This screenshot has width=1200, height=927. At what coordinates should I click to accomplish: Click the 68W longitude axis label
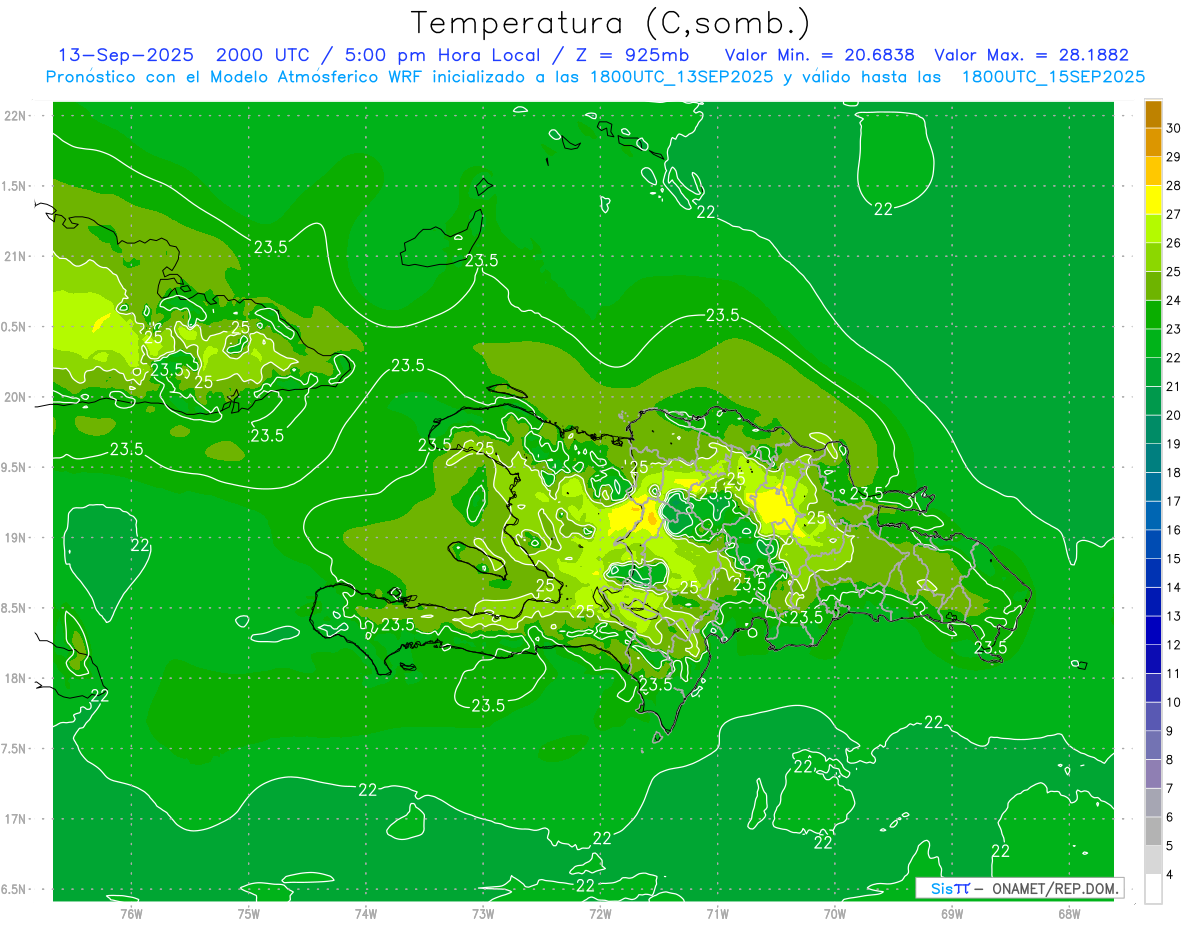pyautogui.click(x=1068, y=913)
